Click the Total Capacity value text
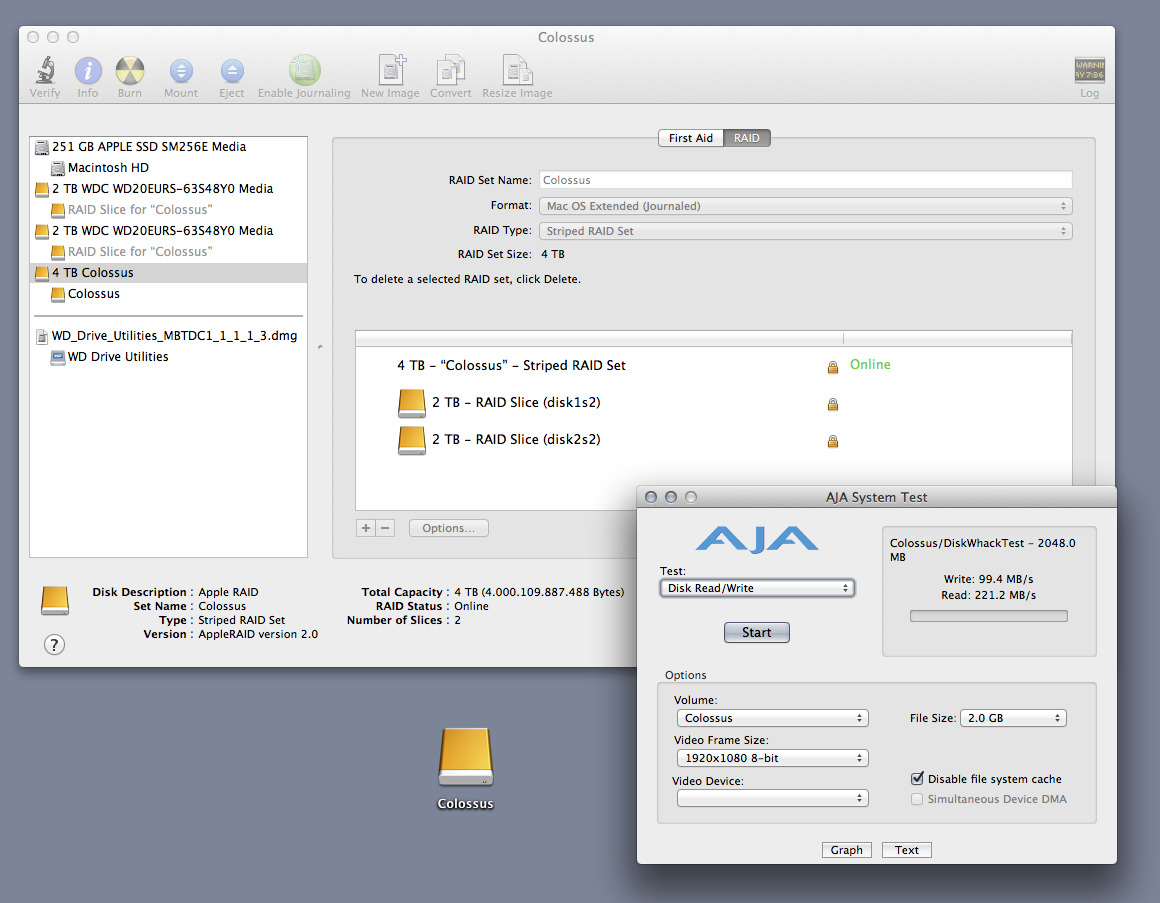 point(539,592)
